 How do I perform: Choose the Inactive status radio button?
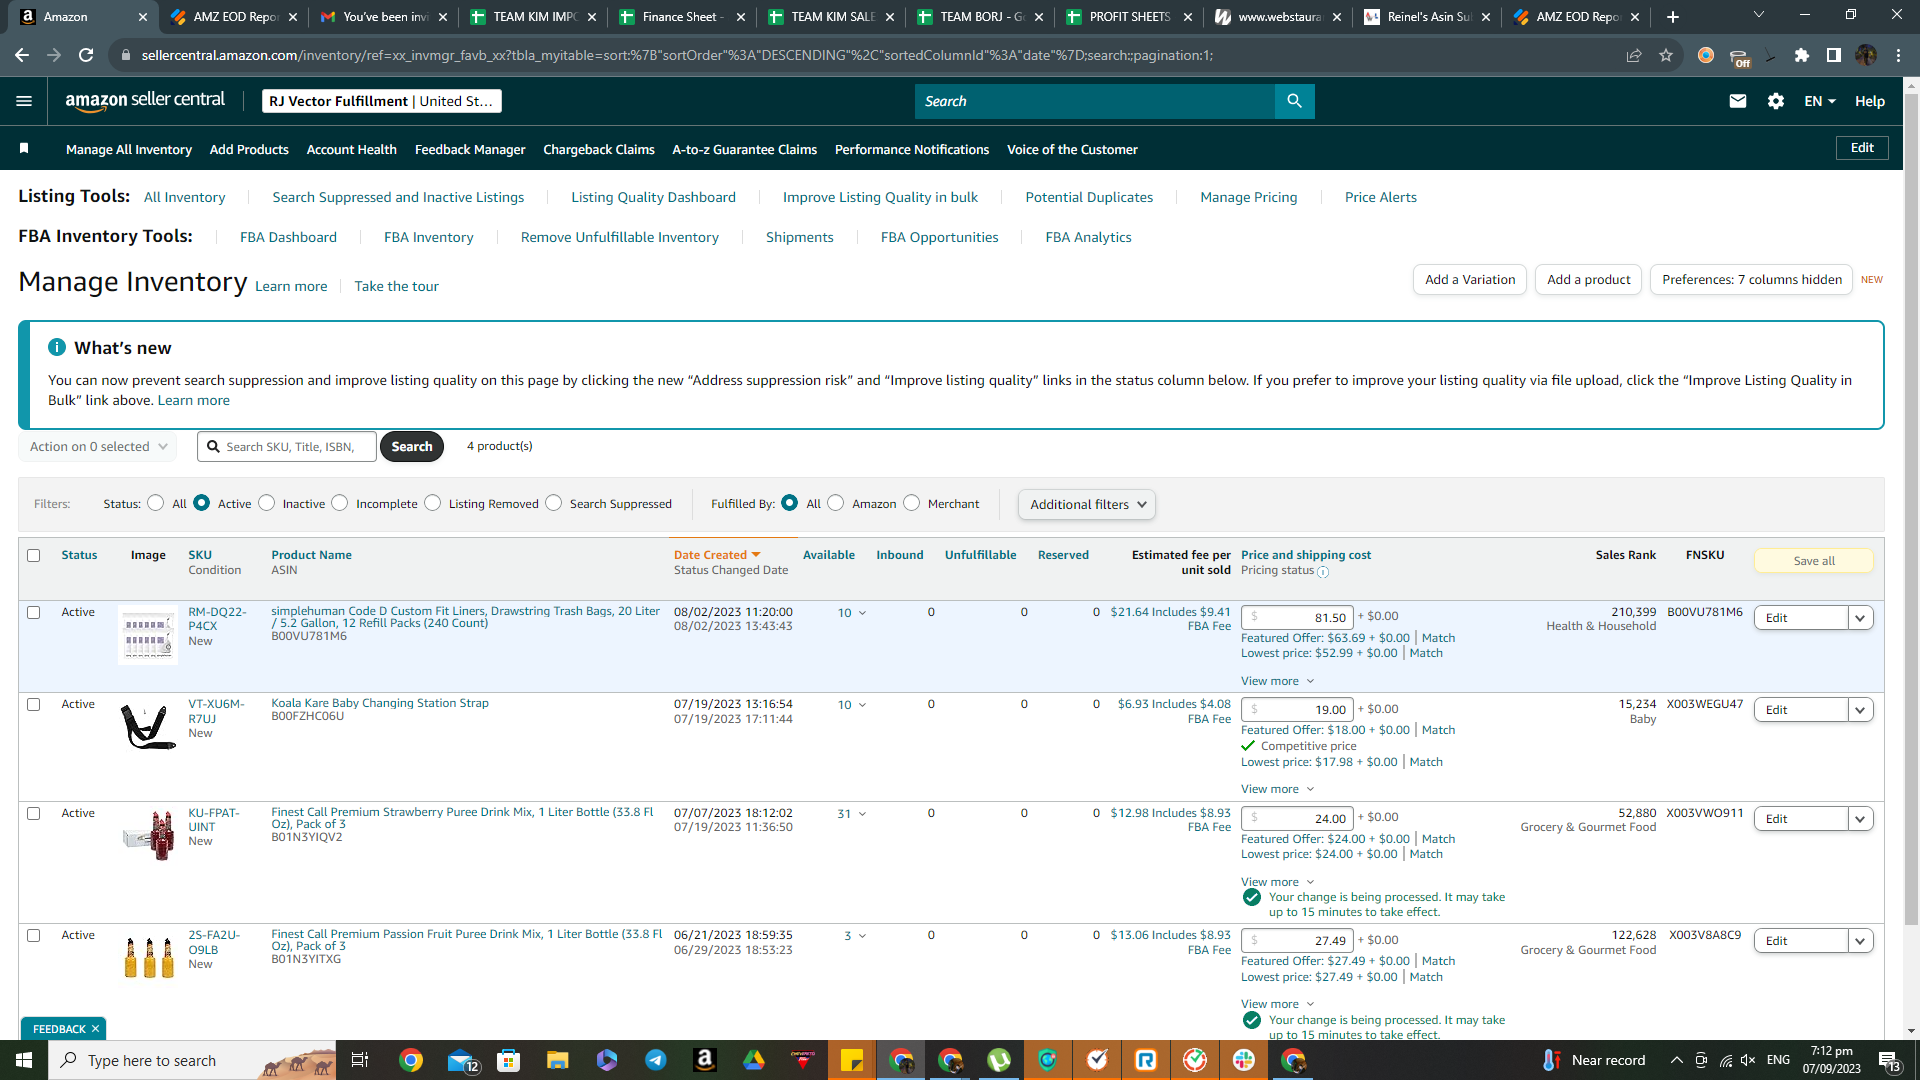pos(266,503)
